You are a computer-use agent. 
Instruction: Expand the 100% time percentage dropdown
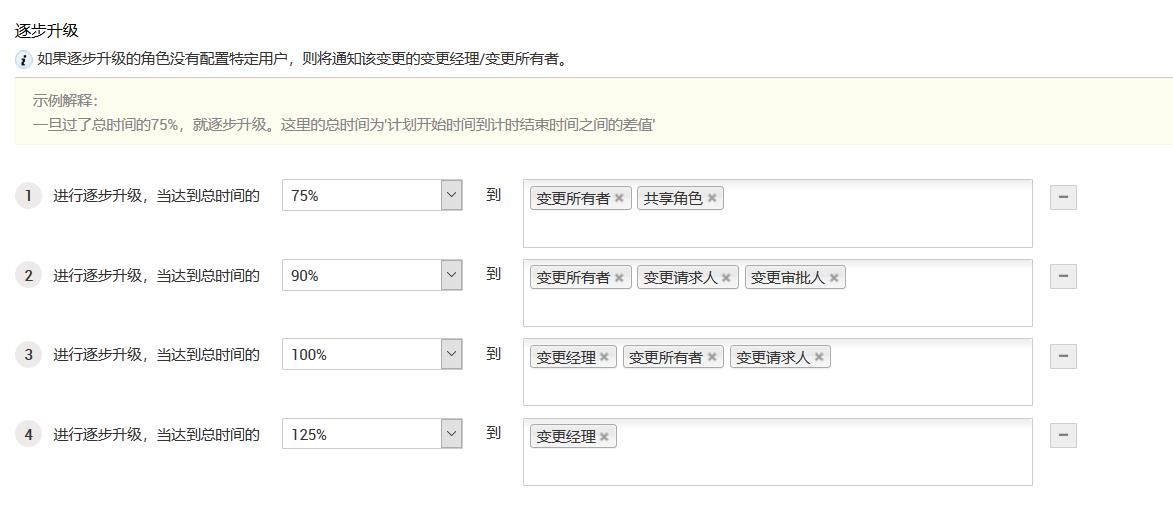[x=451, y=354]
